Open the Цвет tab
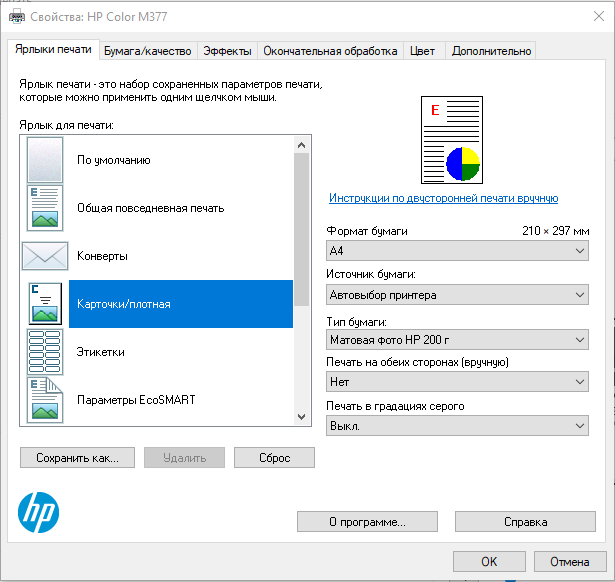Screen dimensions: 615x582 422,51
